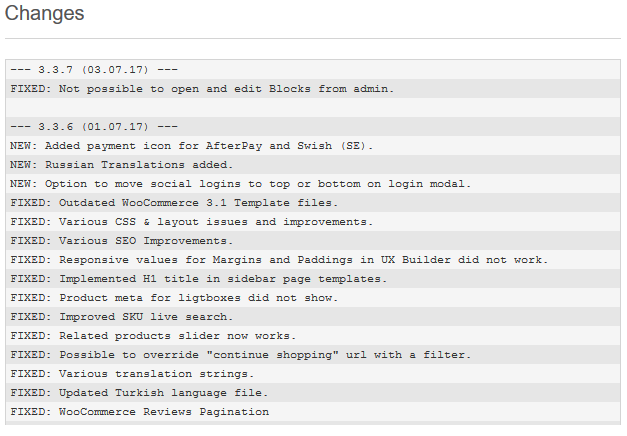Screen dimensions: 627x436
Task: Click the Various CSS & layout issues line
Action: pos(191,222)
